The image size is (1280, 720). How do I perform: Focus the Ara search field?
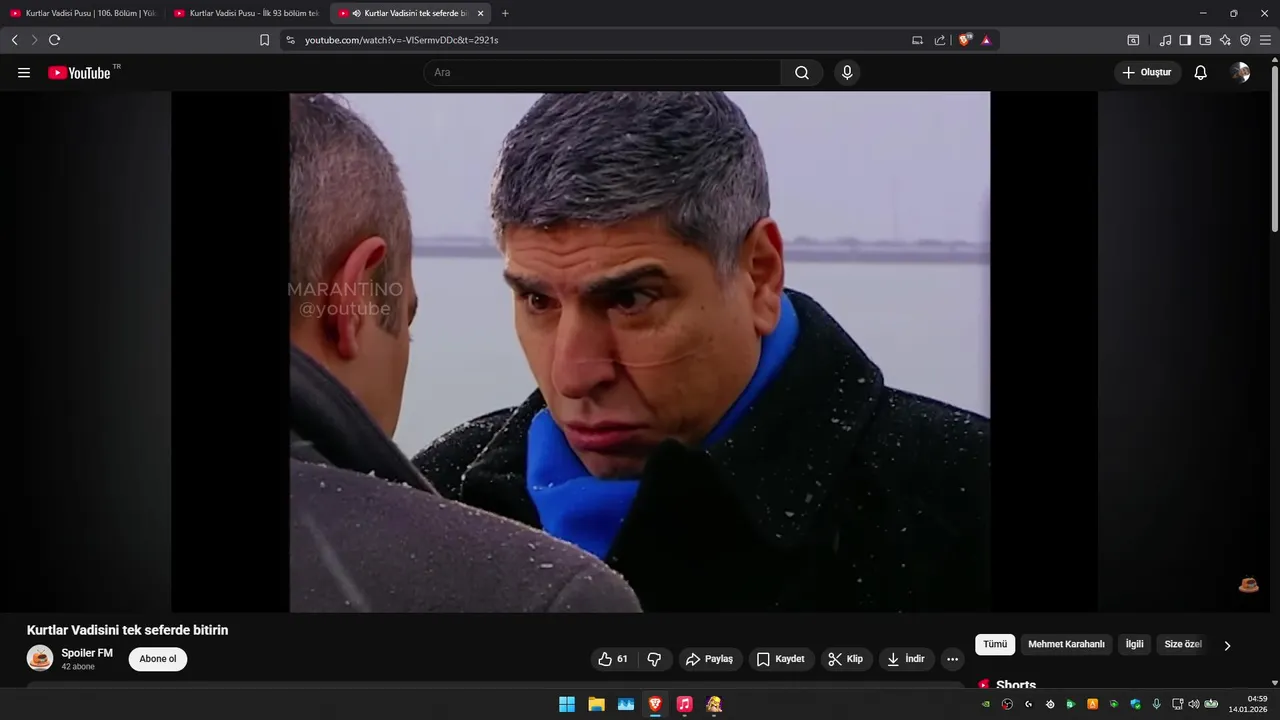pos(603,72)
